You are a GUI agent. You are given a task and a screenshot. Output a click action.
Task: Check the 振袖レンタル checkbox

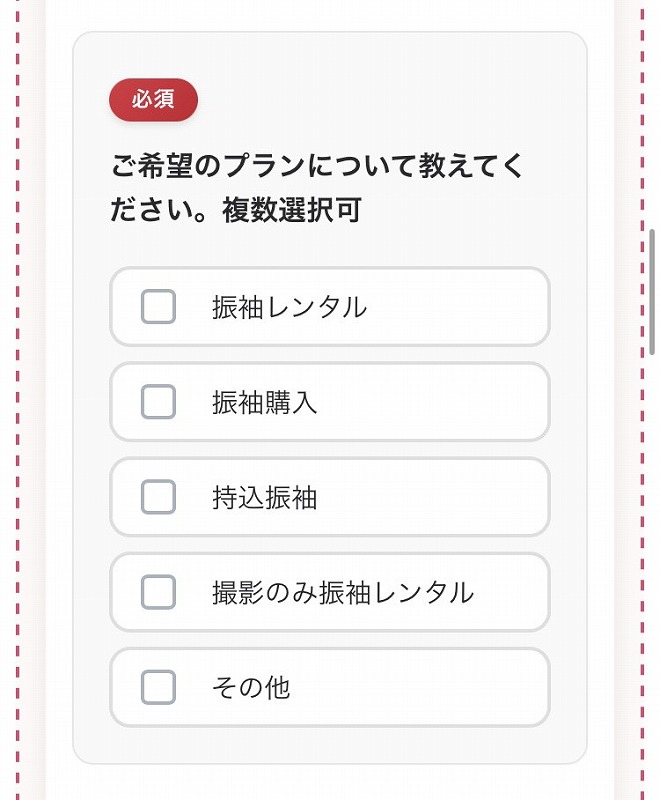[158, 307]
